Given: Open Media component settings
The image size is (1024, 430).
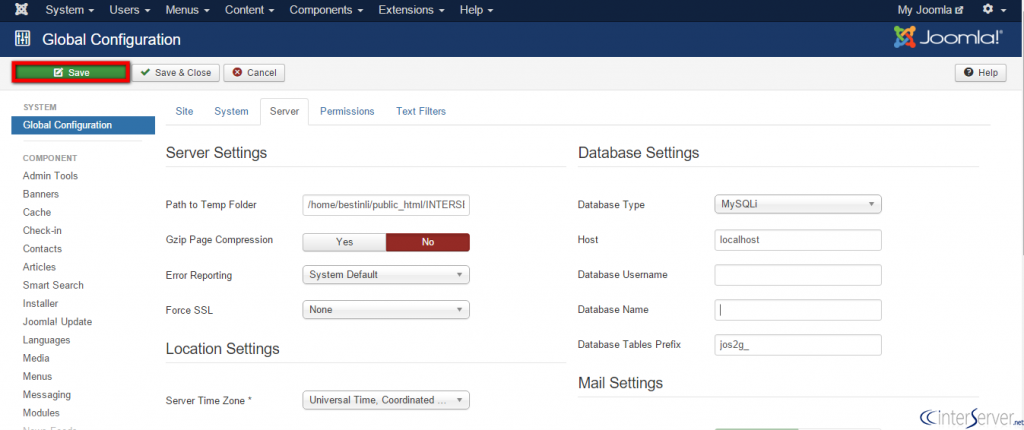Looking at the screenshot, I should (x=36, y=358).
